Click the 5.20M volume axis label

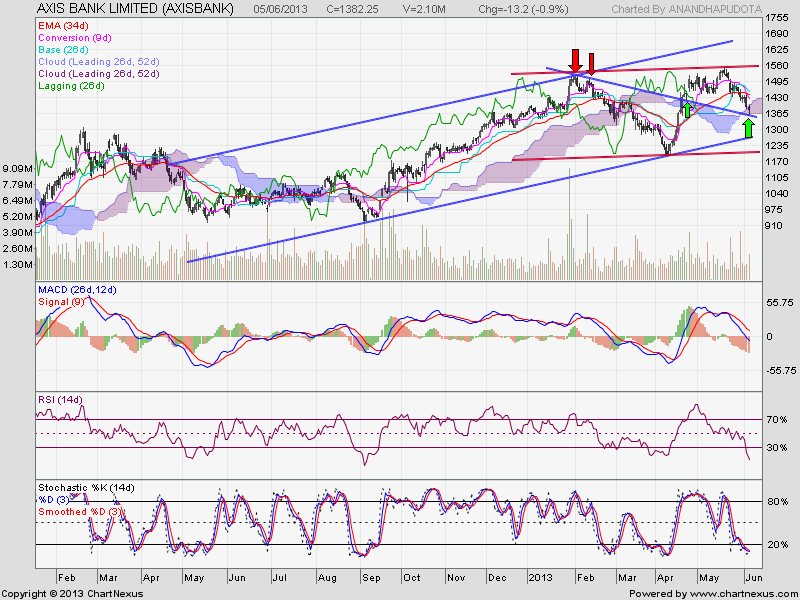[18, 216]
